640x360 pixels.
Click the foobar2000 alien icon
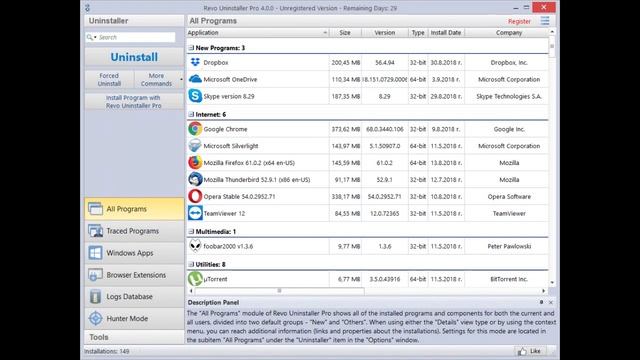[195, 246]
